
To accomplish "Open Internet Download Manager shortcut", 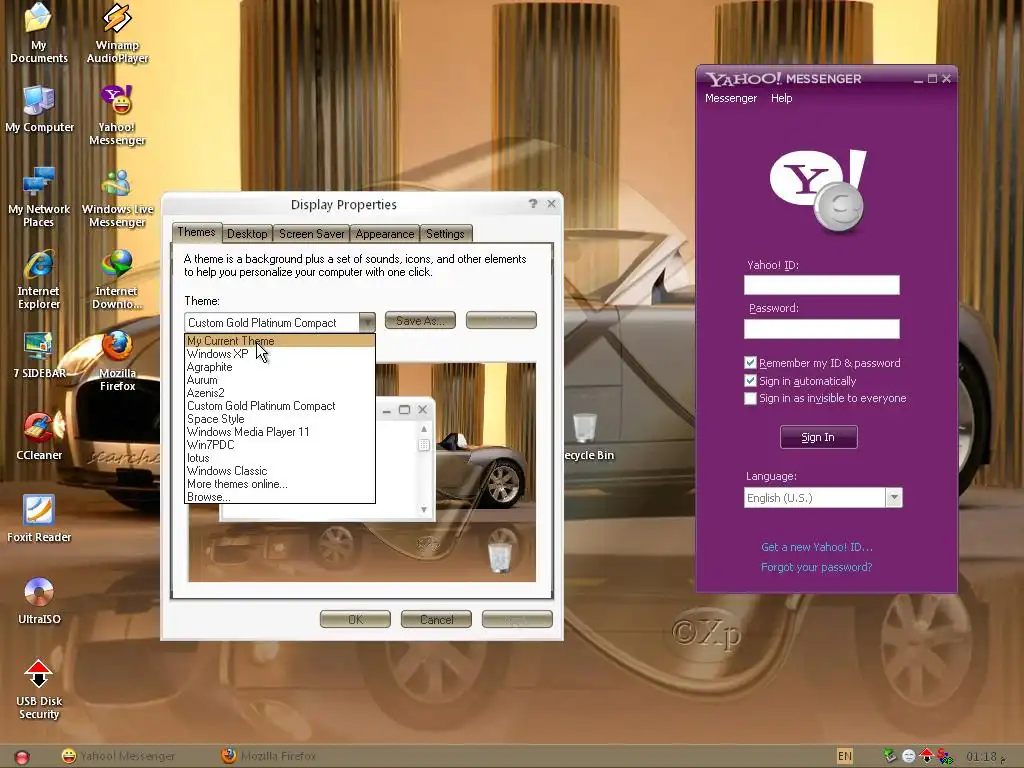I will point(118,280).
